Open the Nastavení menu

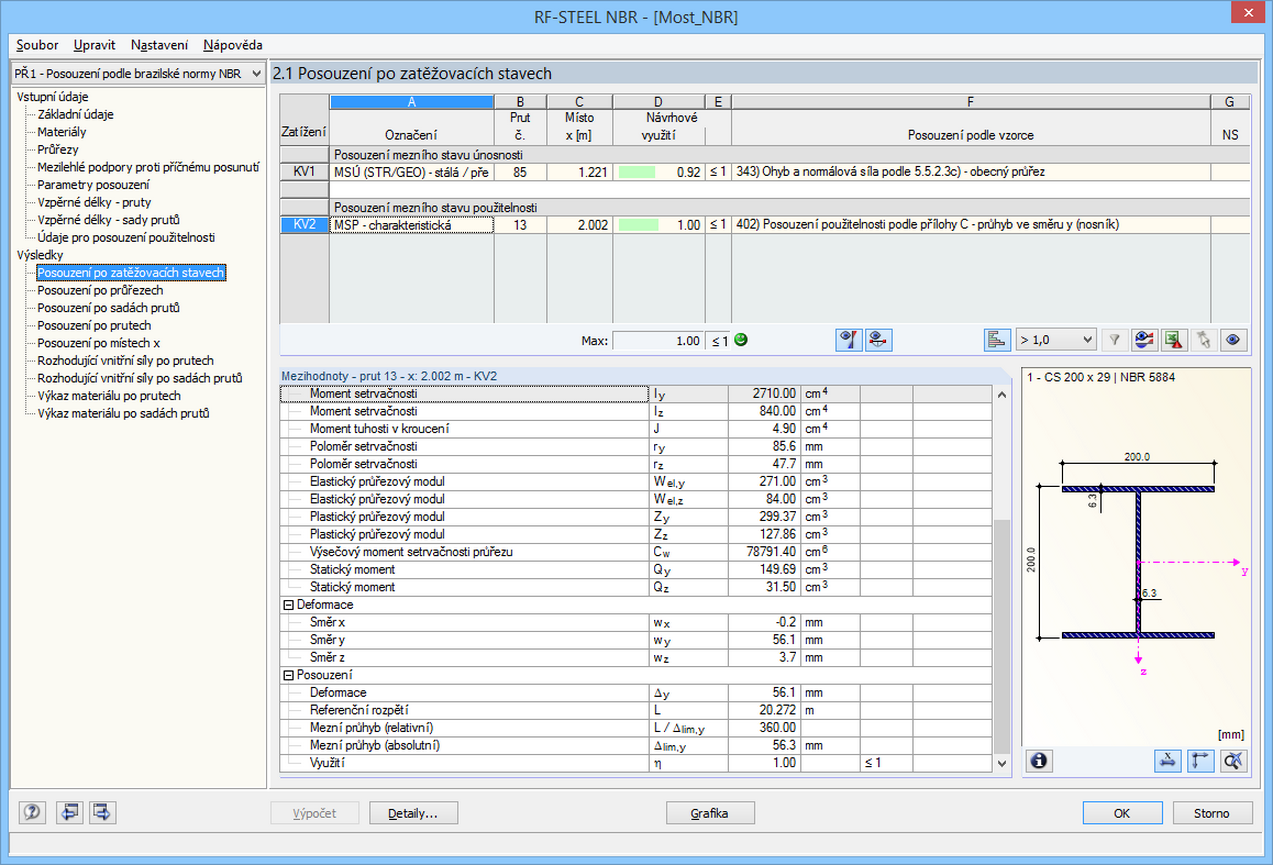coord(159,45)
